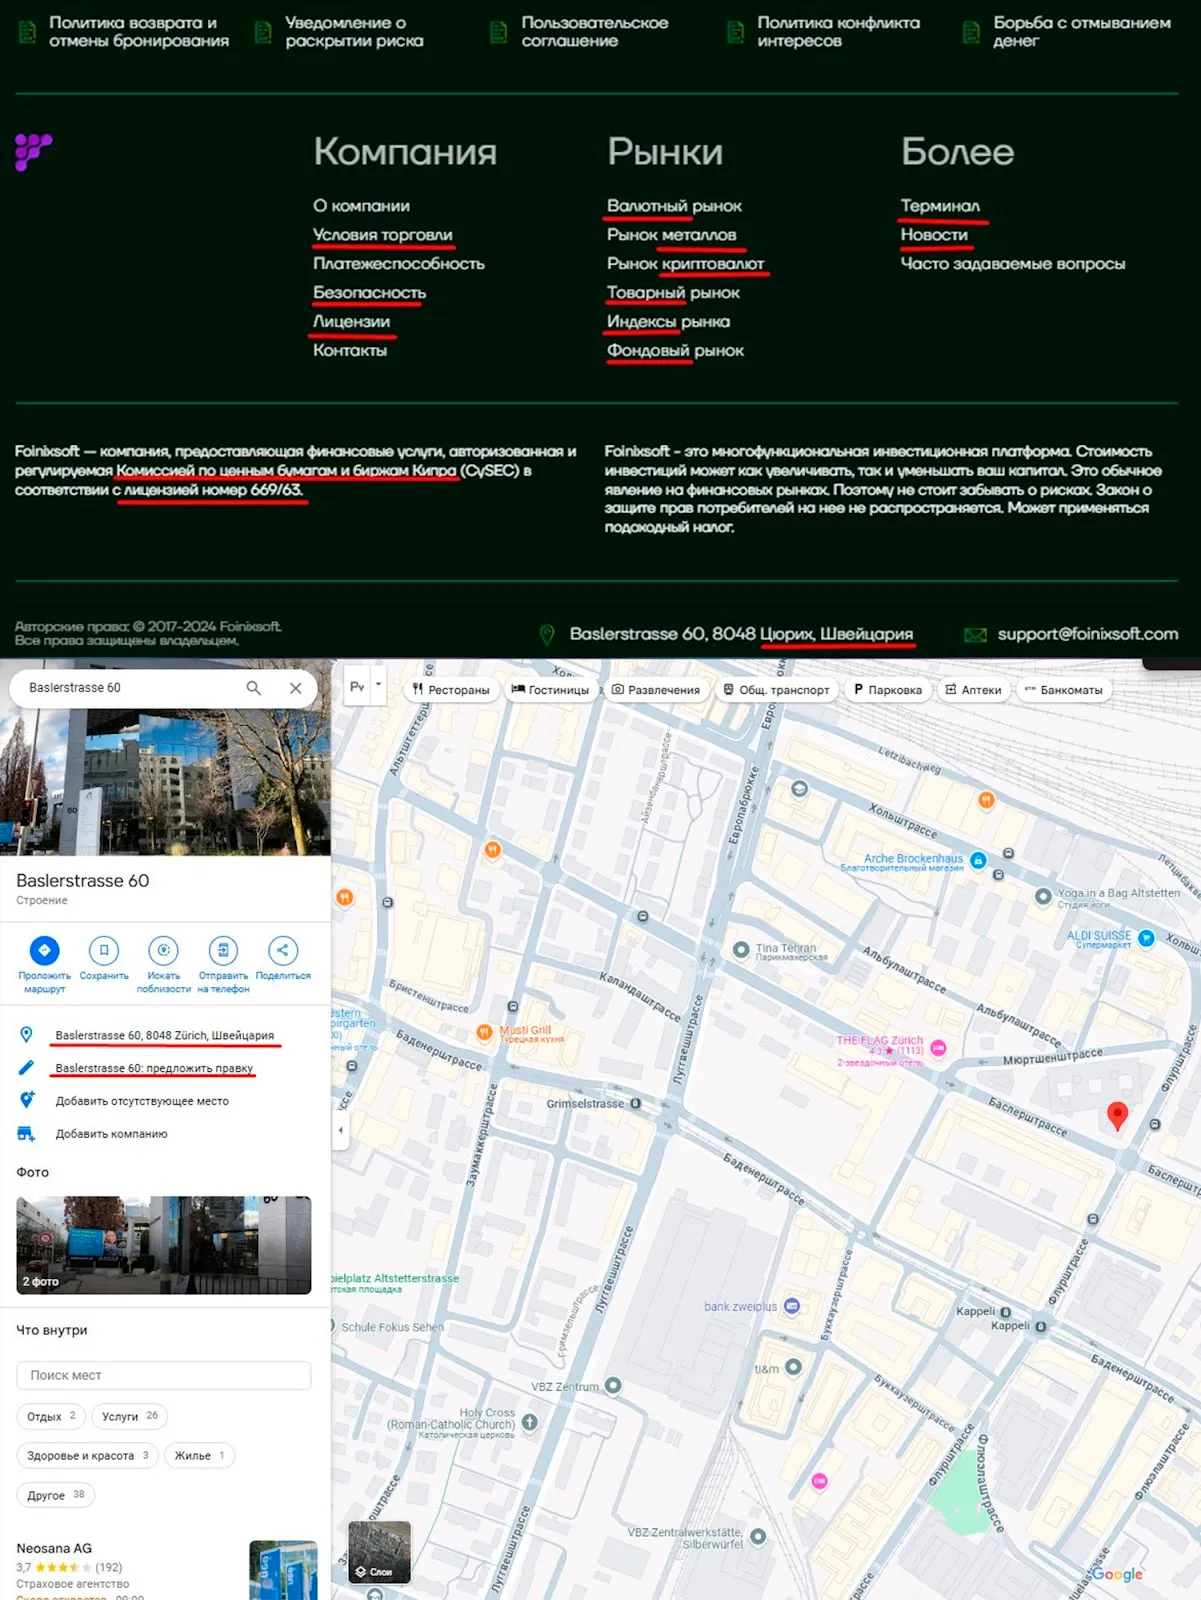Click the Здоровье и красота category chip

88,1455
